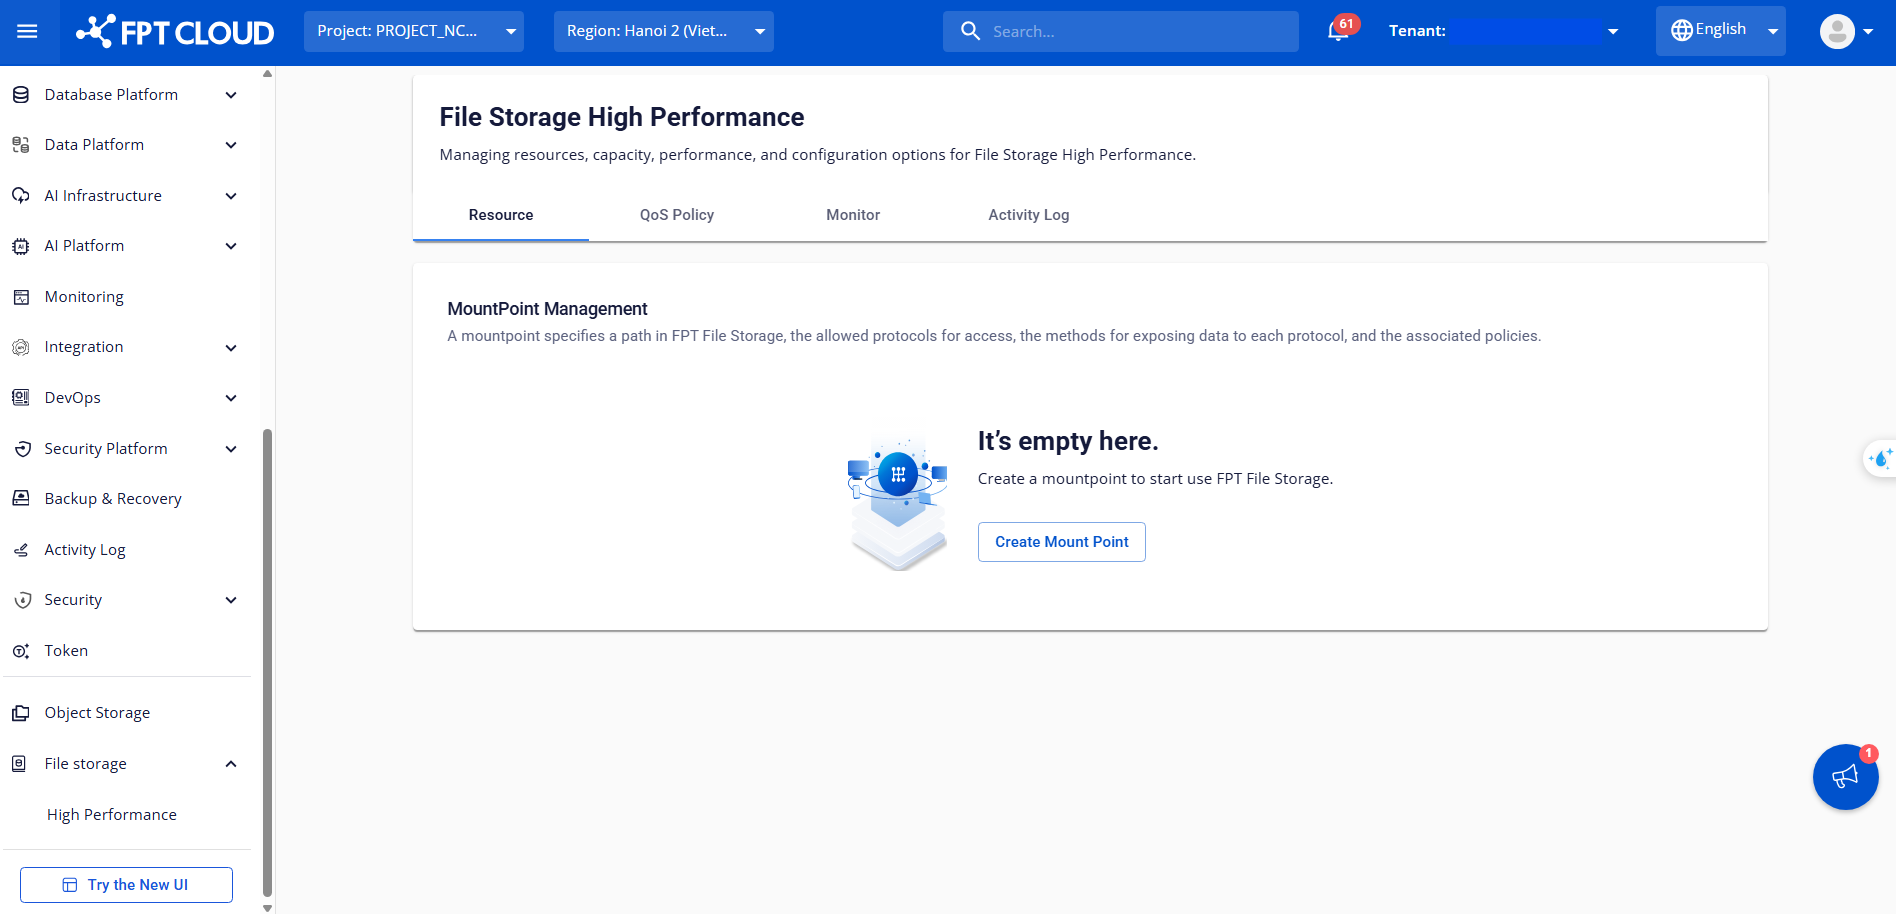The height and width of the screenshot is (914, 1896).
Task: Open the announcements megaphone button
Action: 1845,777
